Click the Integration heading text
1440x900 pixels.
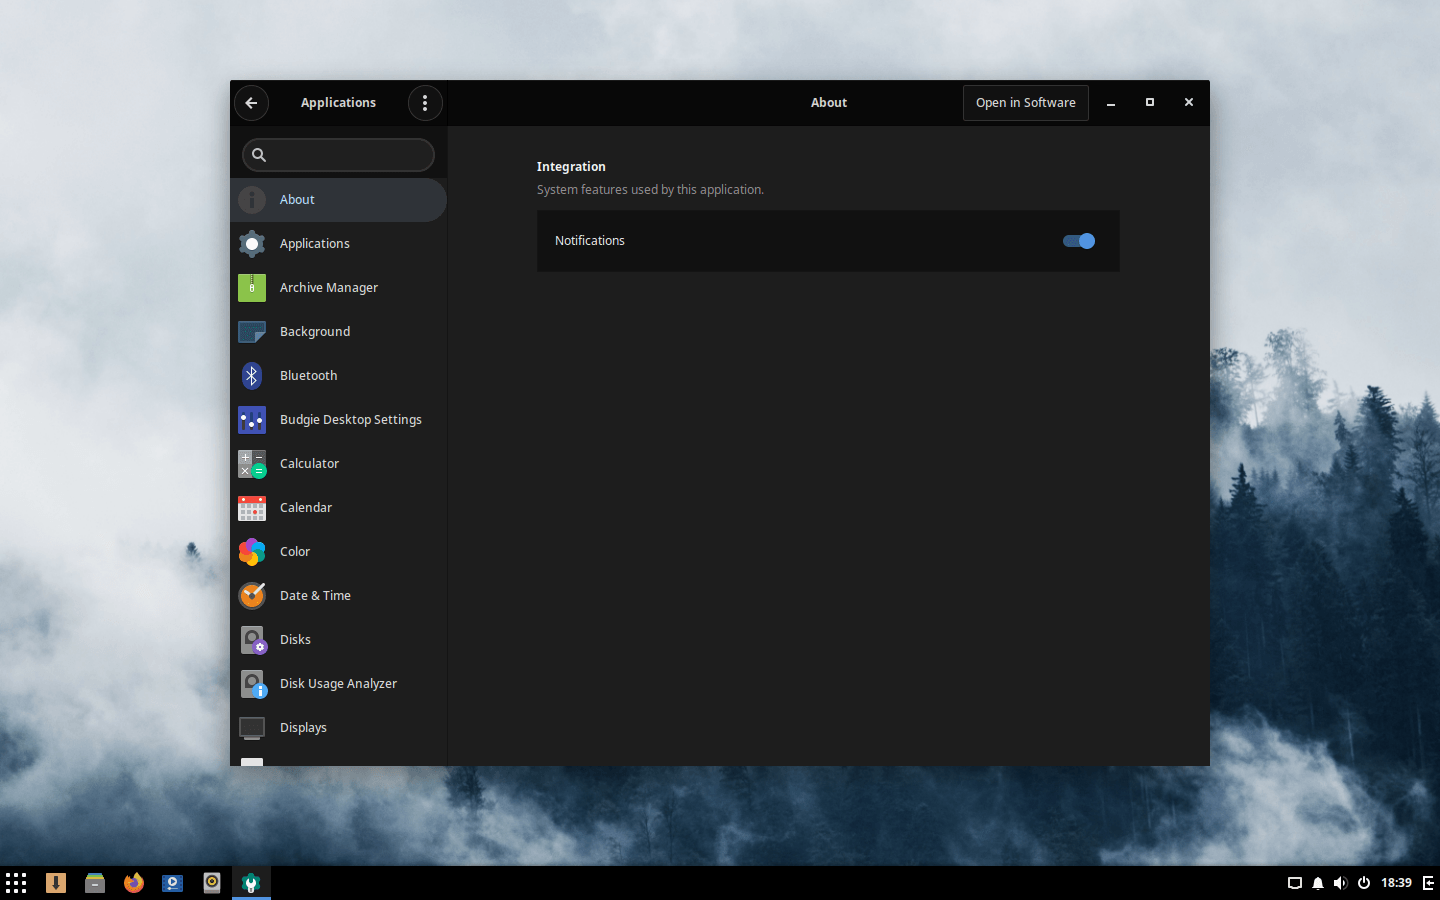pyautogui.click(x=571, y=167)
